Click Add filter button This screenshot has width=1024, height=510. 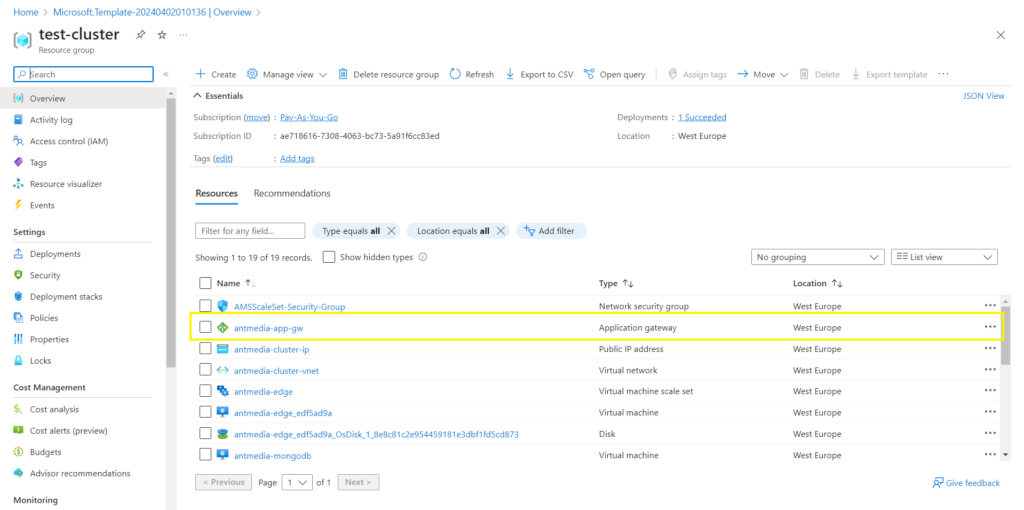[x=551, y=231]
